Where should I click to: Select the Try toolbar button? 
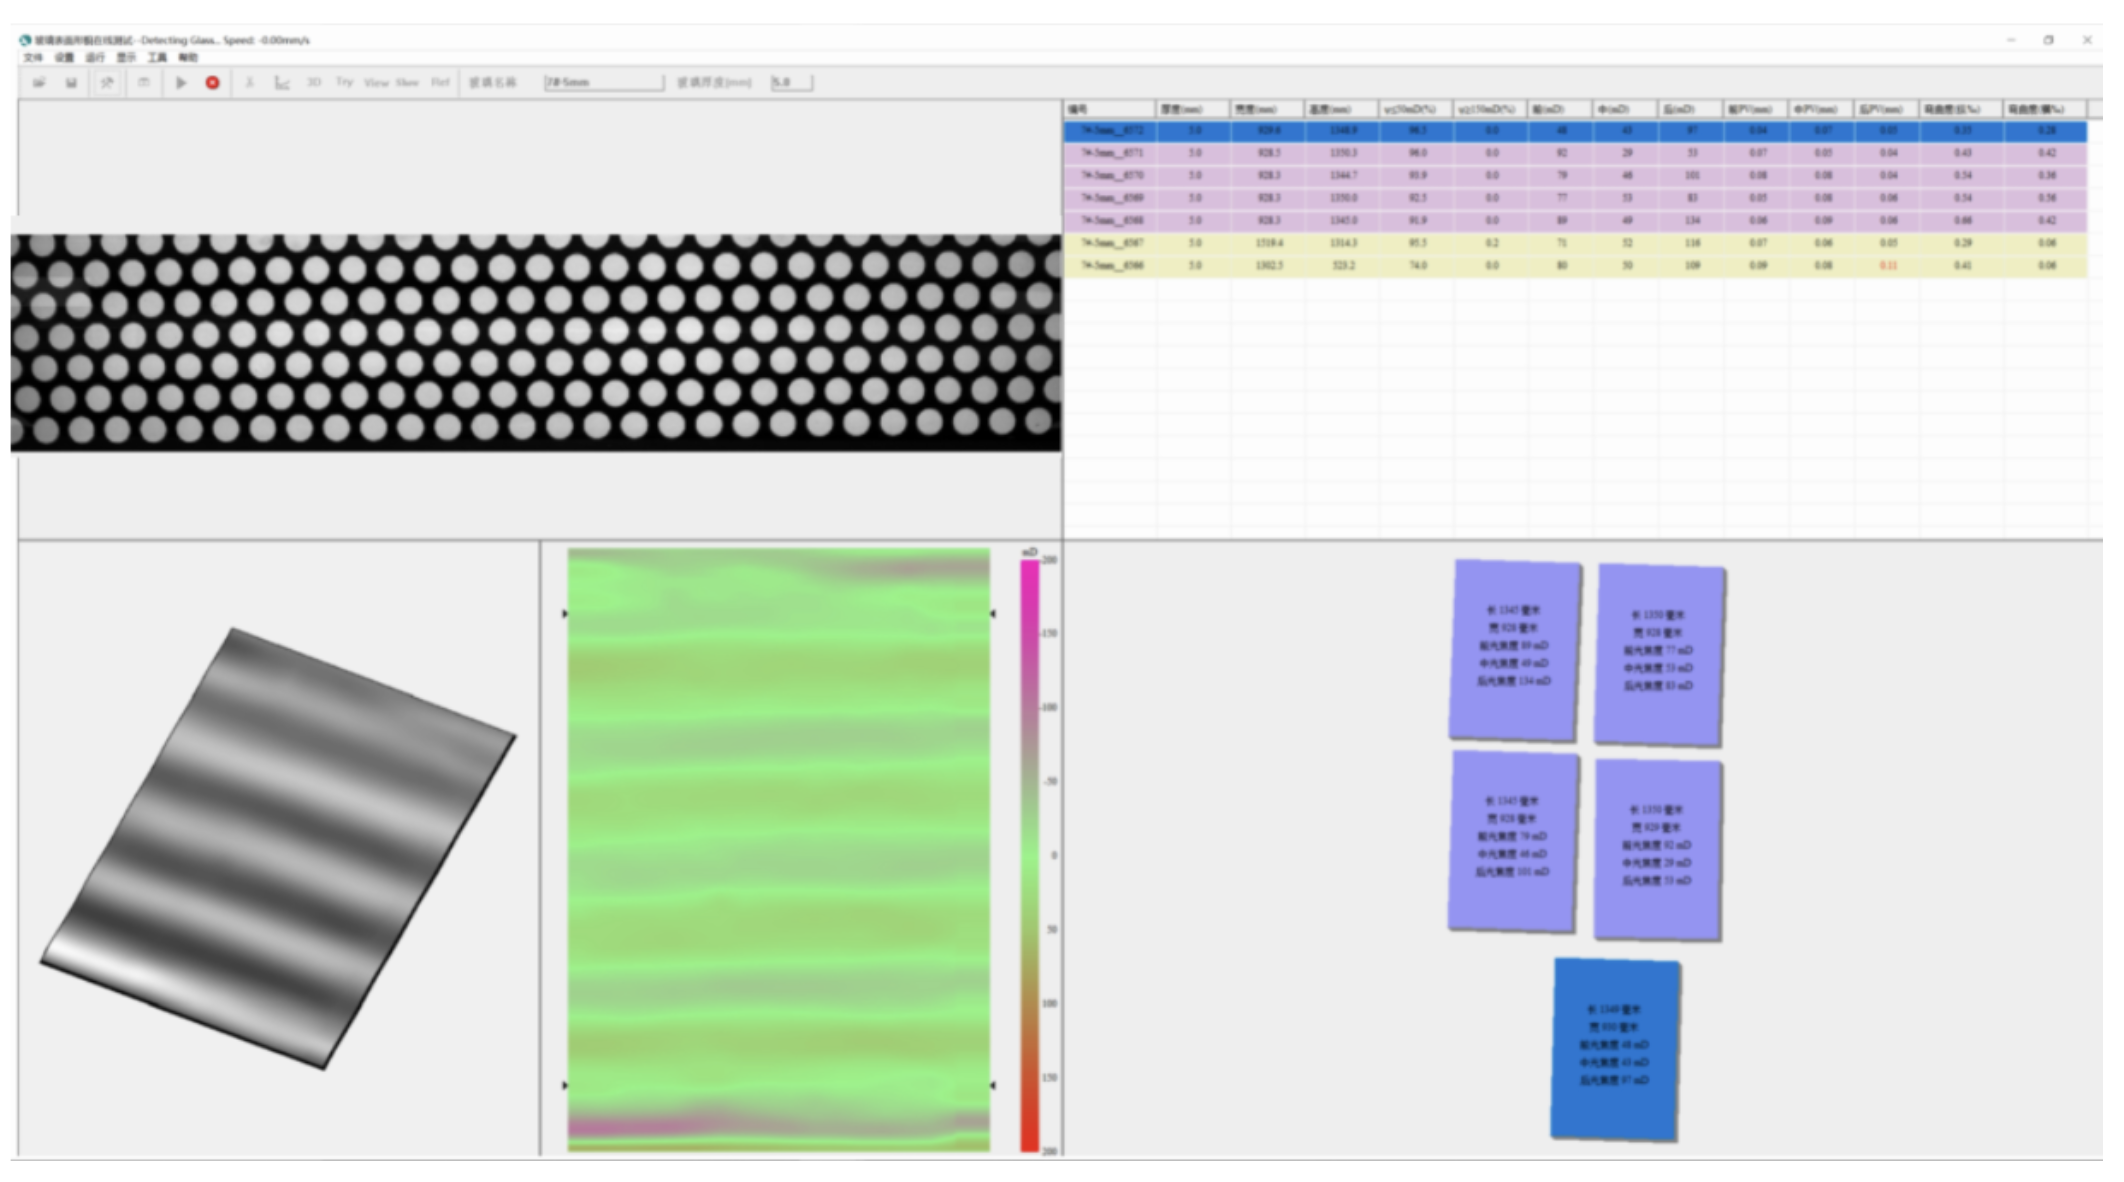click(344, 82)
